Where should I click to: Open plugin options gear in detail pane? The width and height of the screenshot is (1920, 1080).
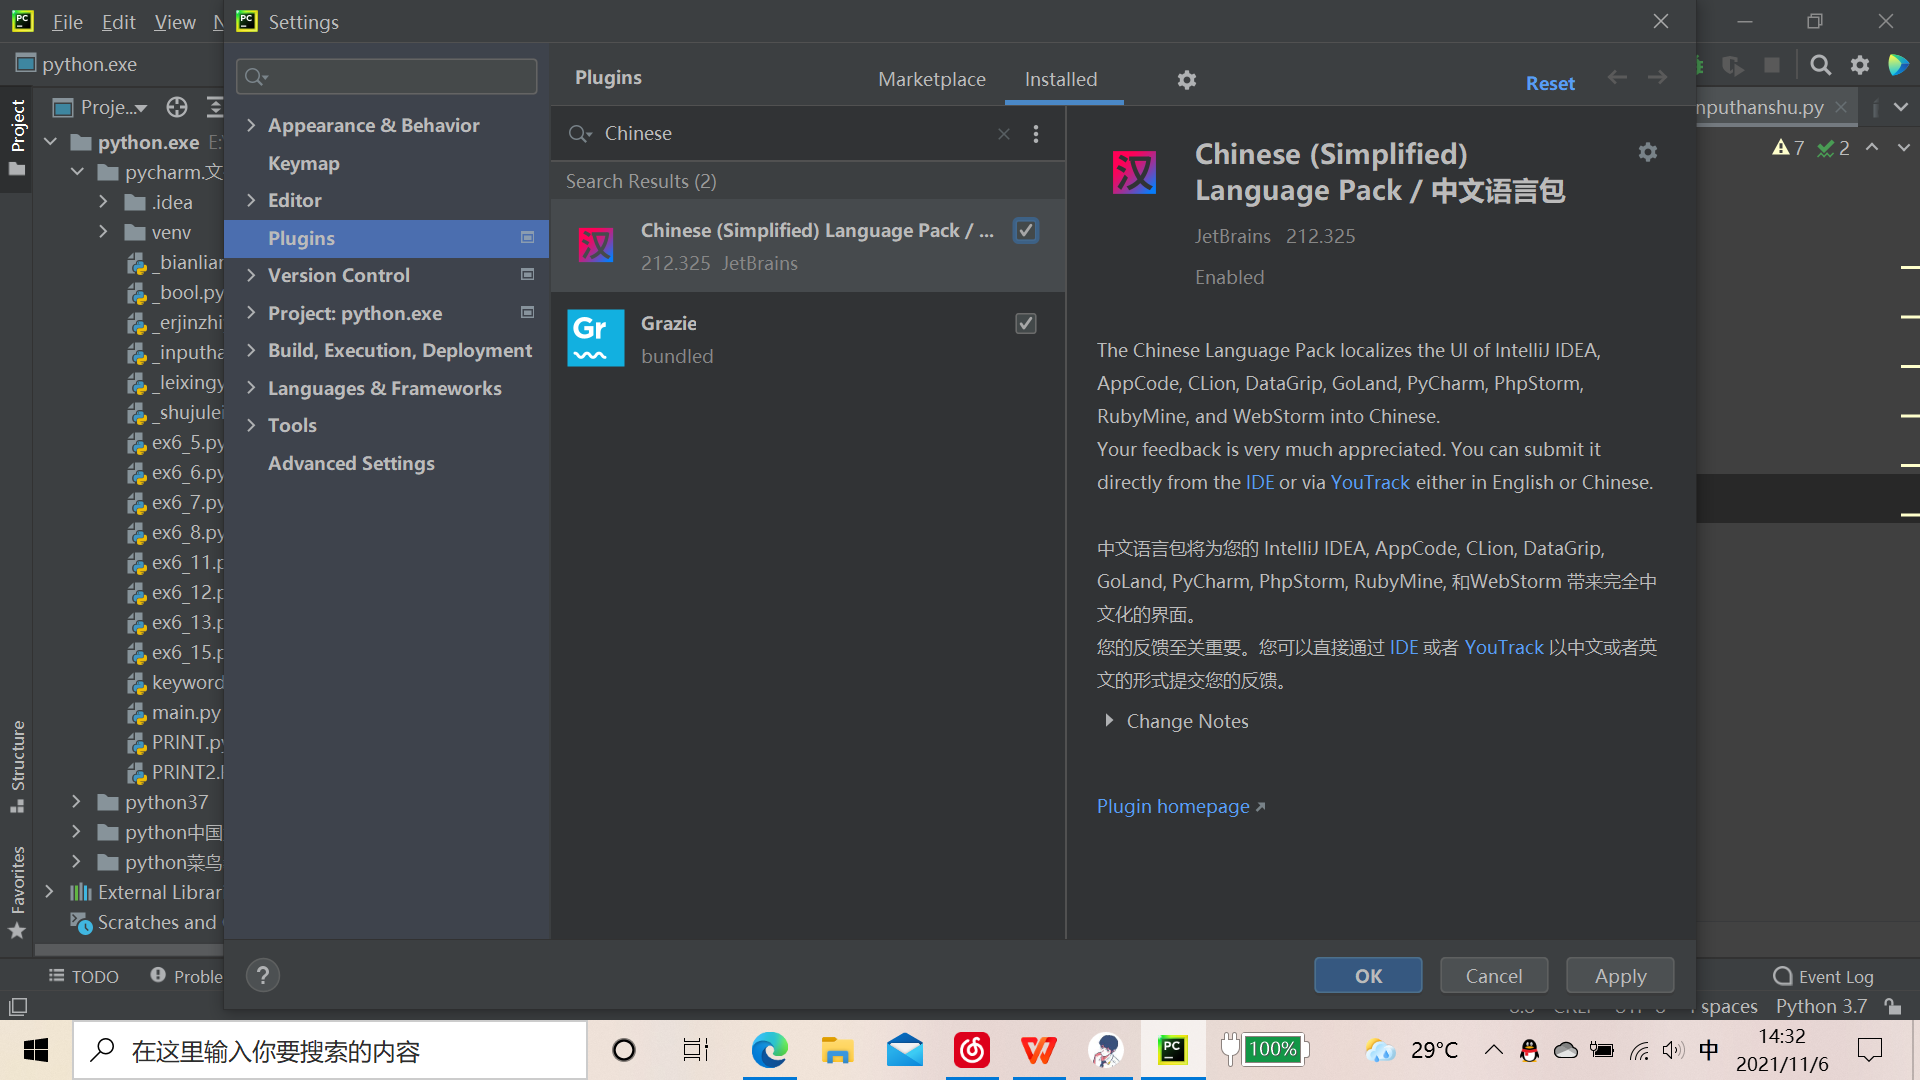tap(1647, 152)
